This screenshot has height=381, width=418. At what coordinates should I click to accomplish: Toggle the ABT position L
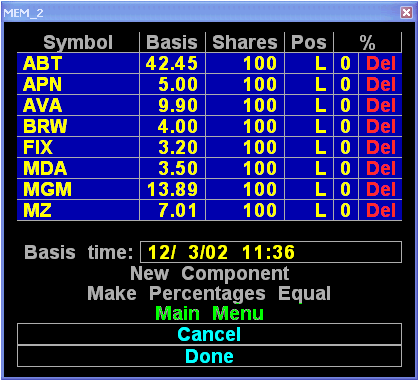(x=309, y=63)
